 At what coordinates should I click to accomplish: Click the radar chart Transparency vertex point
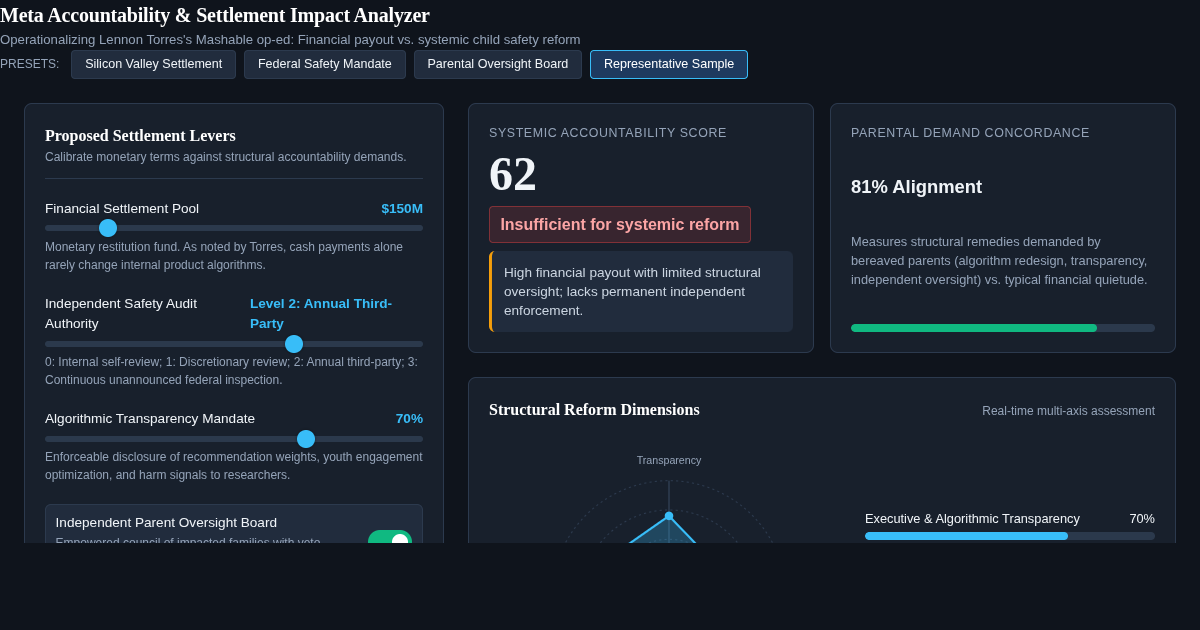coord(669,516)
